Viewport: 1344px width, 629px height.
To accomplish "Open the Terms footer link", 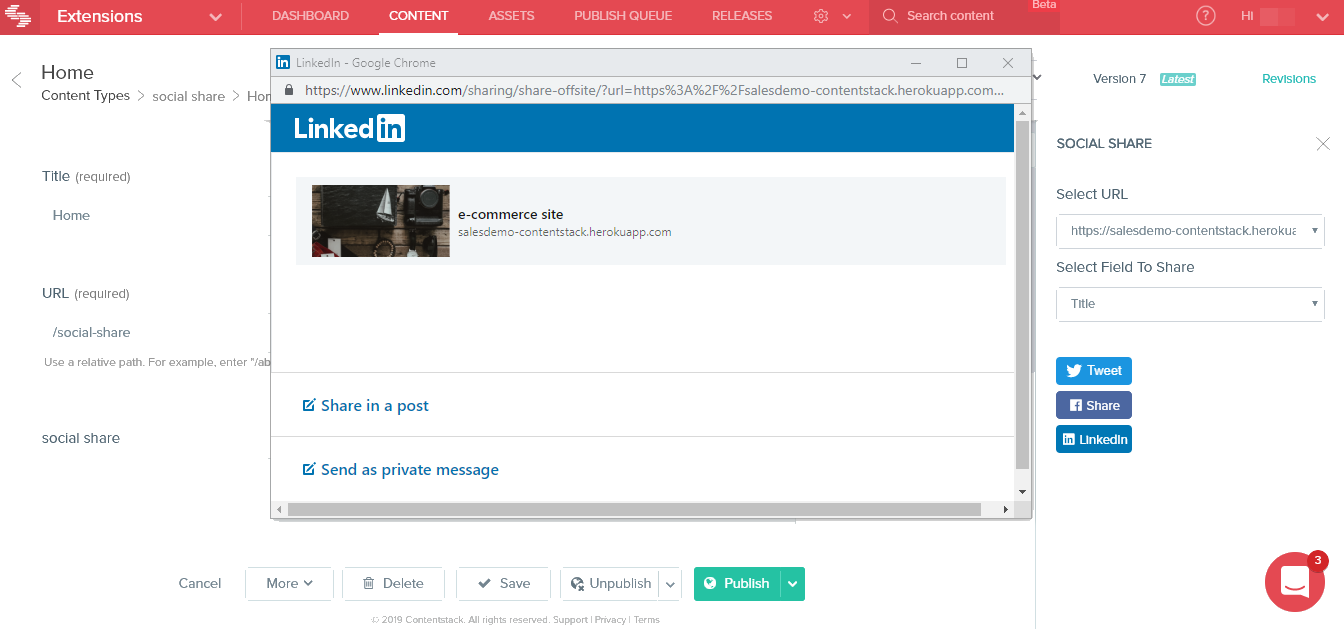I will pos(647,620).
